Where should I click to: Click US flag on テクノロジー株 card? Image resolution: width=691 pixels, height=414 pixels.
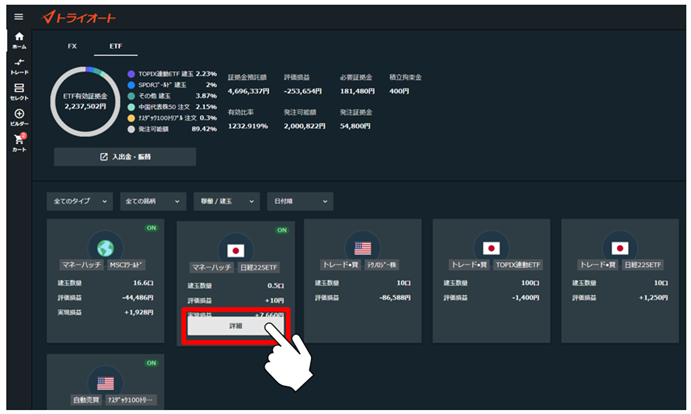(x=363, y=248)
